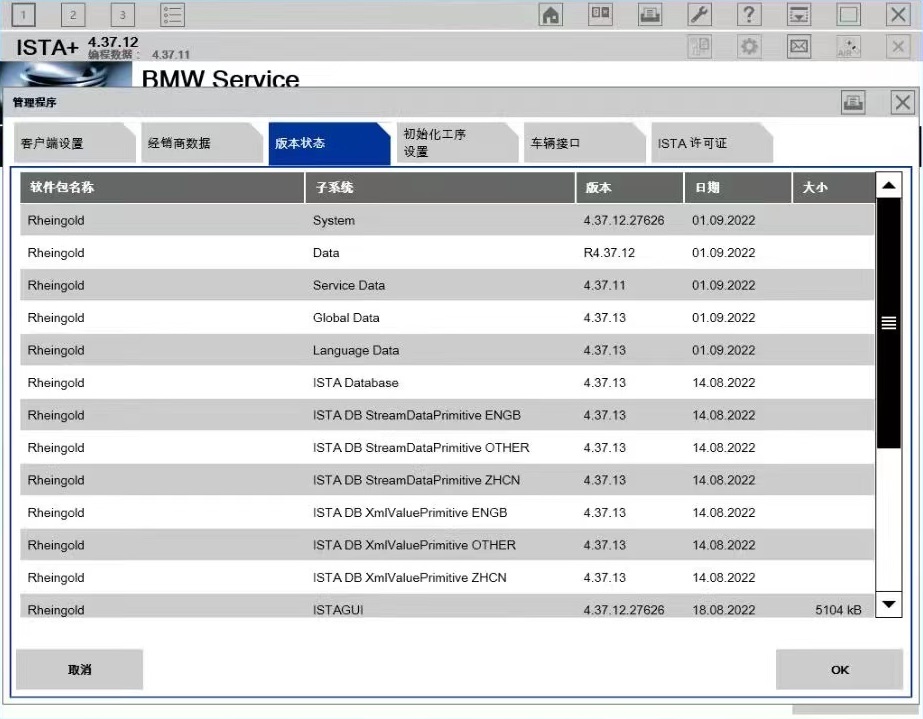Confirm with the OK button
923x719 pixels.
pyautogui.click(x=839, y=670)
